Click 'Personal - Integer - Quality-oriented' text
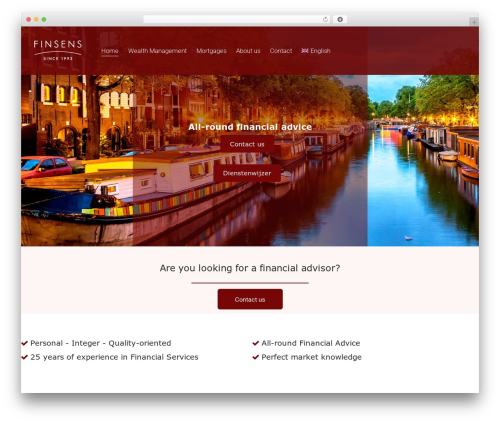The width and height of the screenshot is (500, 423). [x=101, y=343]
